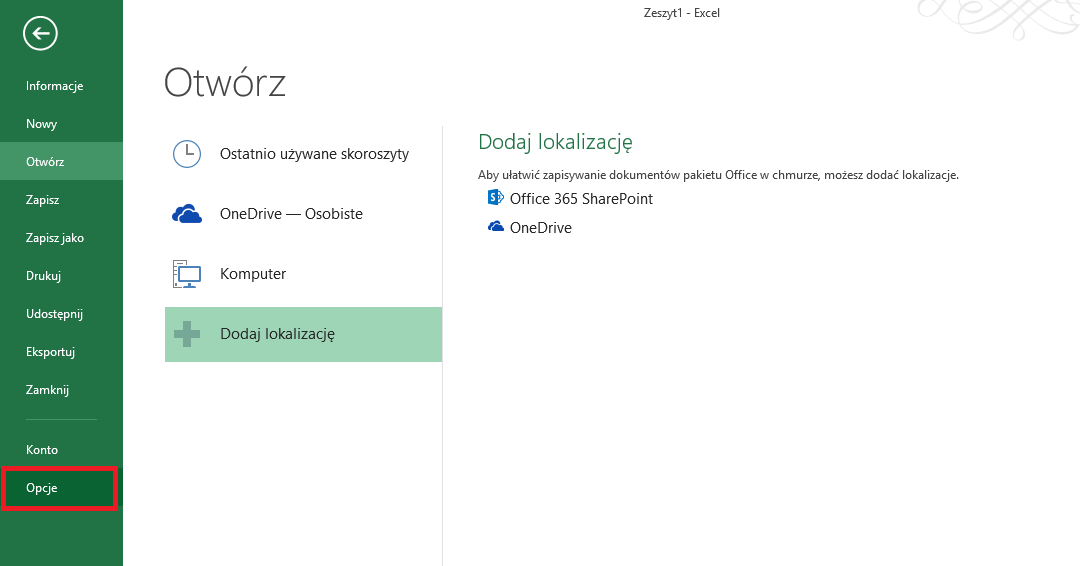This screenshot has width=1080, height=566.
Task: Select Otwórz in the backstage menu
Action: (61, 162)
